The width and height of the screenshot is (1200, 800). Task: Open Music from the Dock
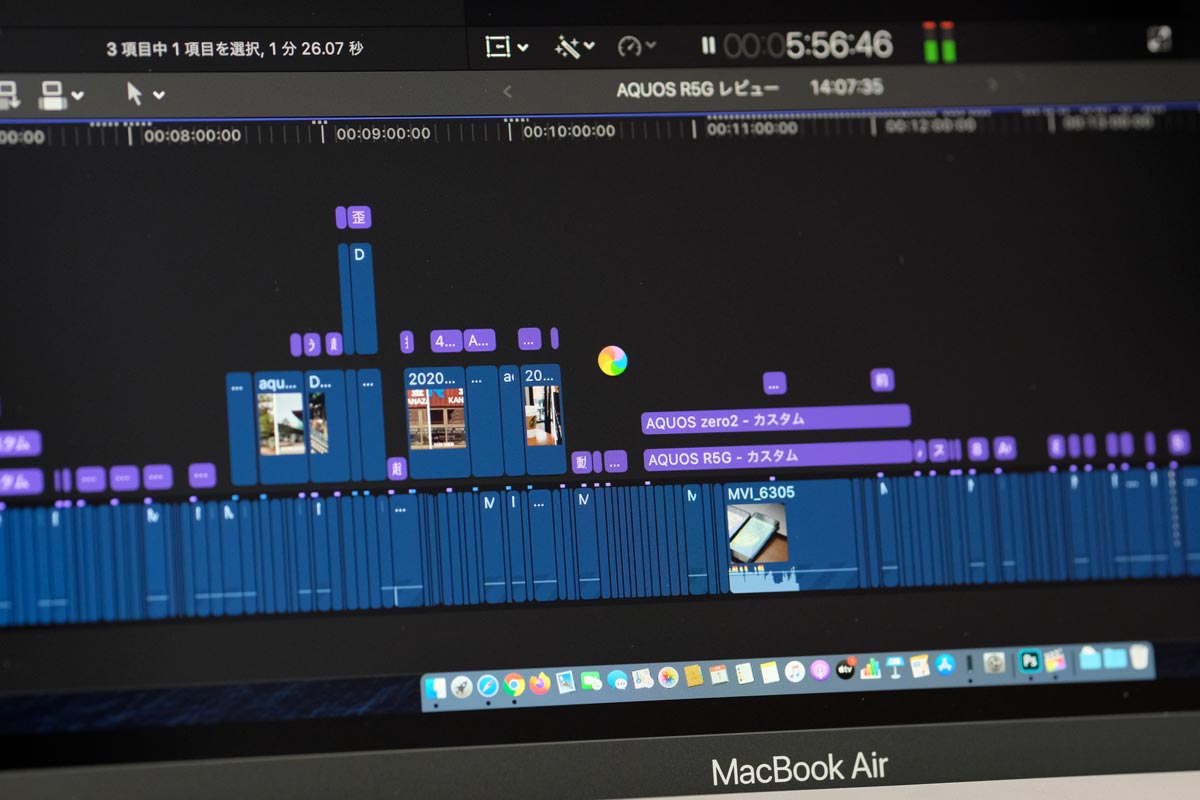click(x=795, y=670)
